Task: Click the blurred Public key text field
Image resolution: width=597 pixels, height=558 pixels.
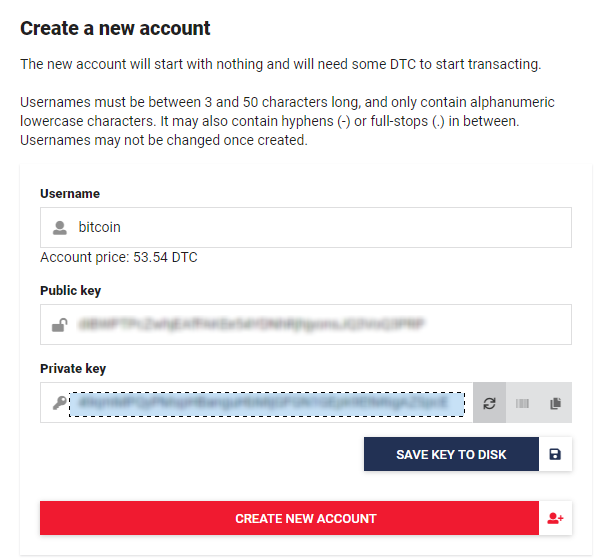Action: click(306, 324)
